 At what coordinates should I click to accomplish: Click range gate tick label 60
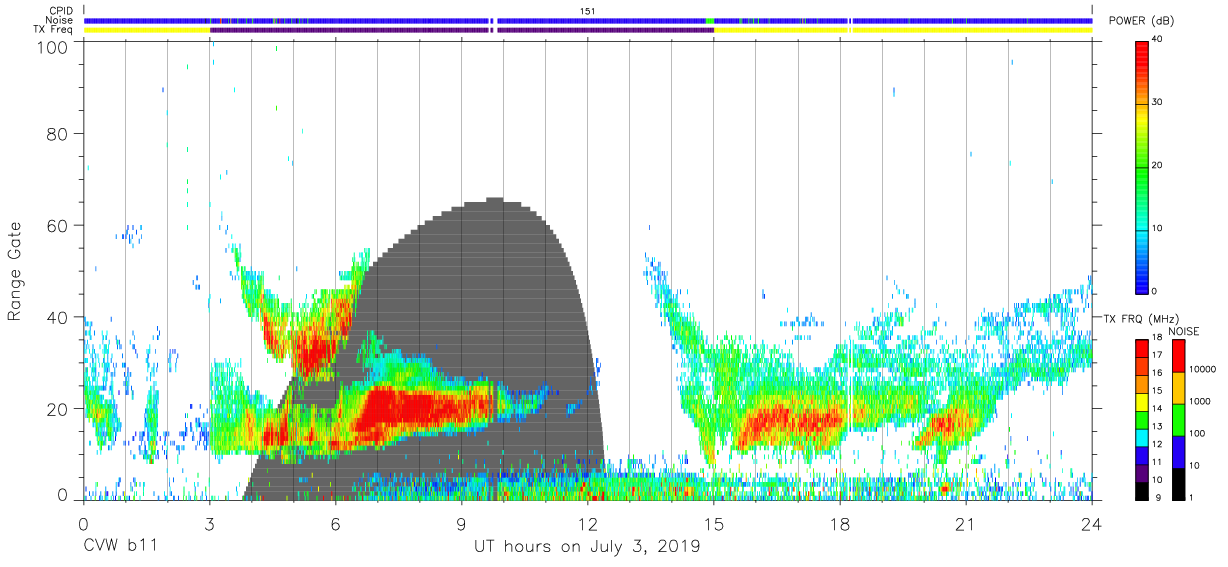click(56, 225)
